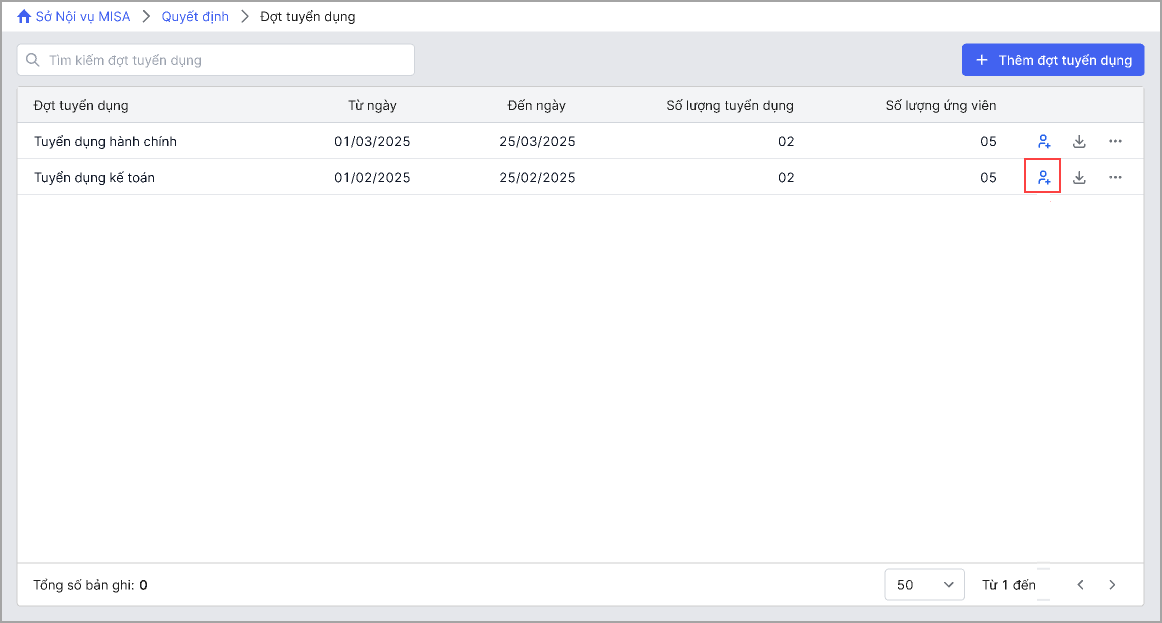
Task: Open Sở Nội vụ MISA breadcrumb link
Action: [83, 16]
